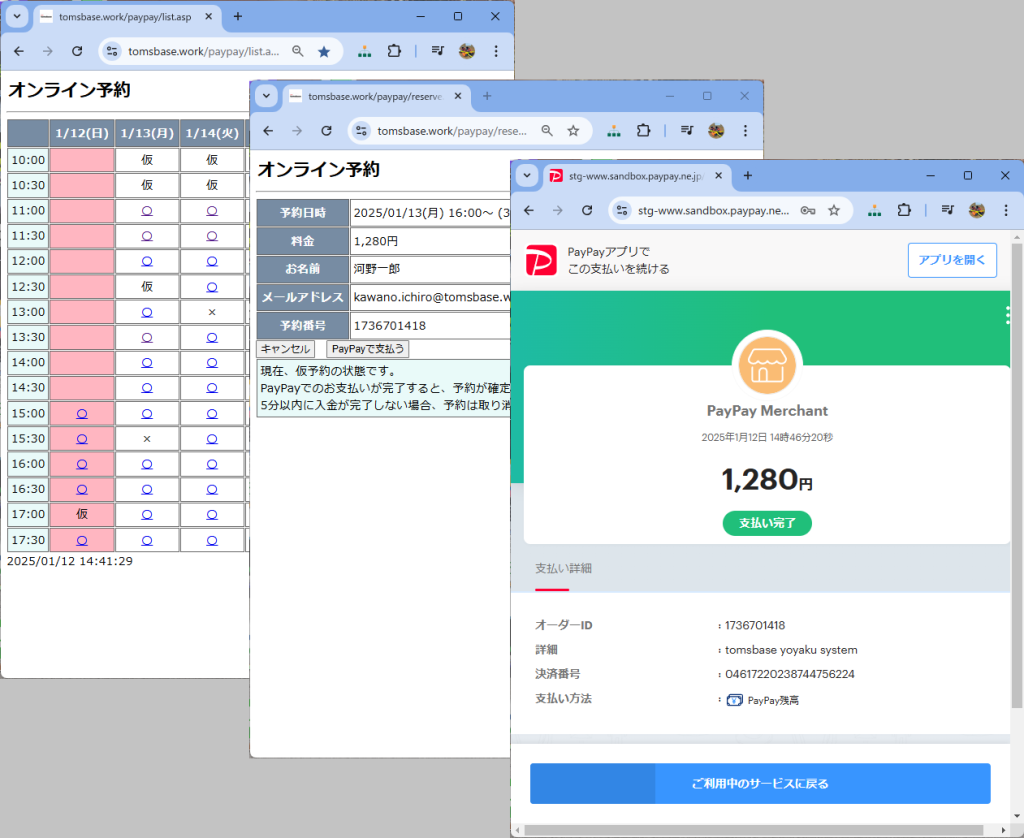Viewport: 1024px width, 838px height.
Task: Click the 決済番号 value 04617220238744756224
Action: tap(790, 674)
